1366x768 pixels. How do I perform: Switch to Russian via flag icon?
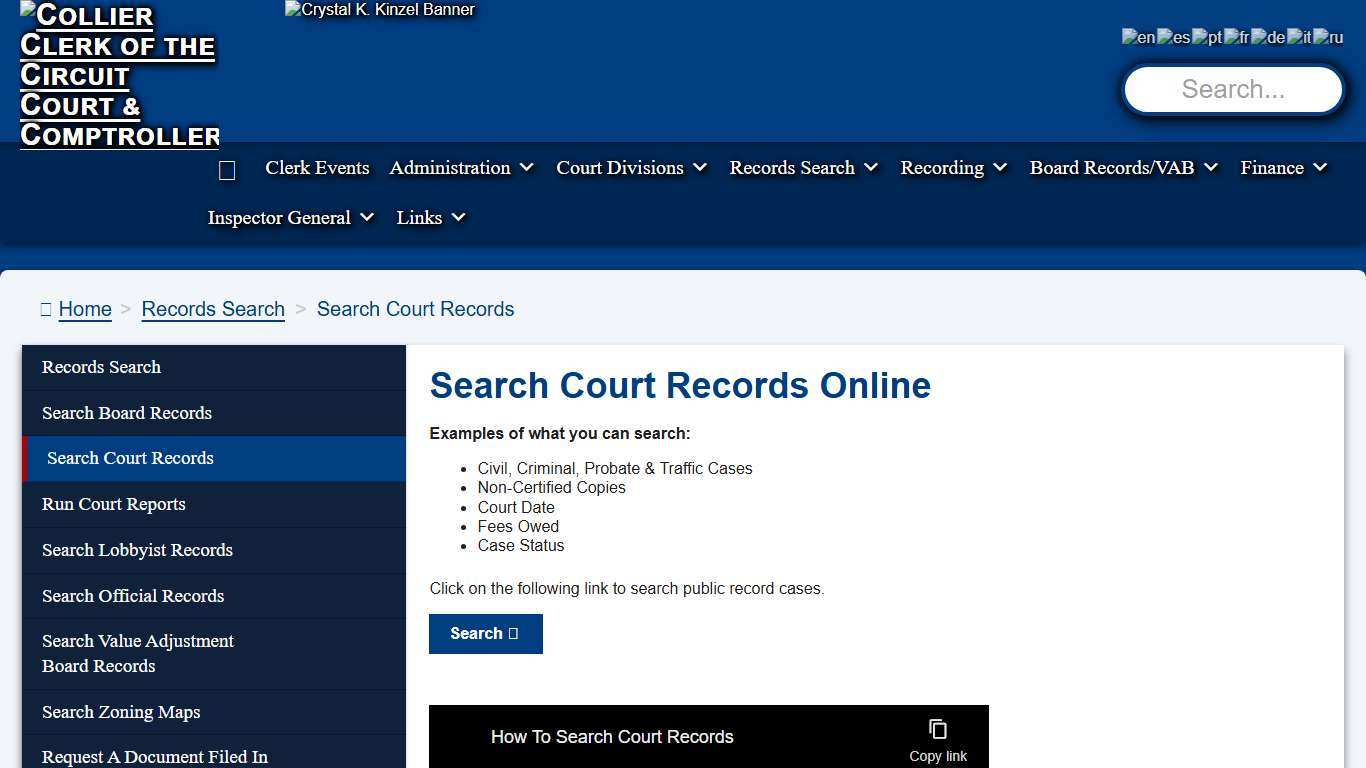tap(1327, 36)
